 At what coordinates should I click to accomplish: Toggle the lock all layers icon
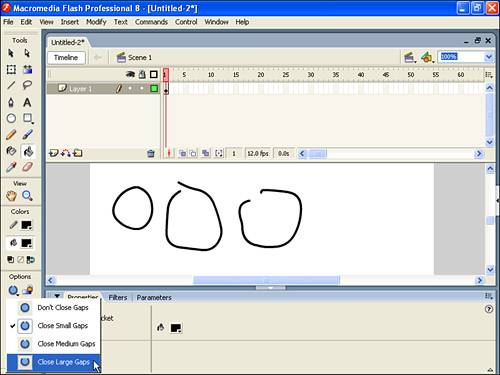coord(142,74)
